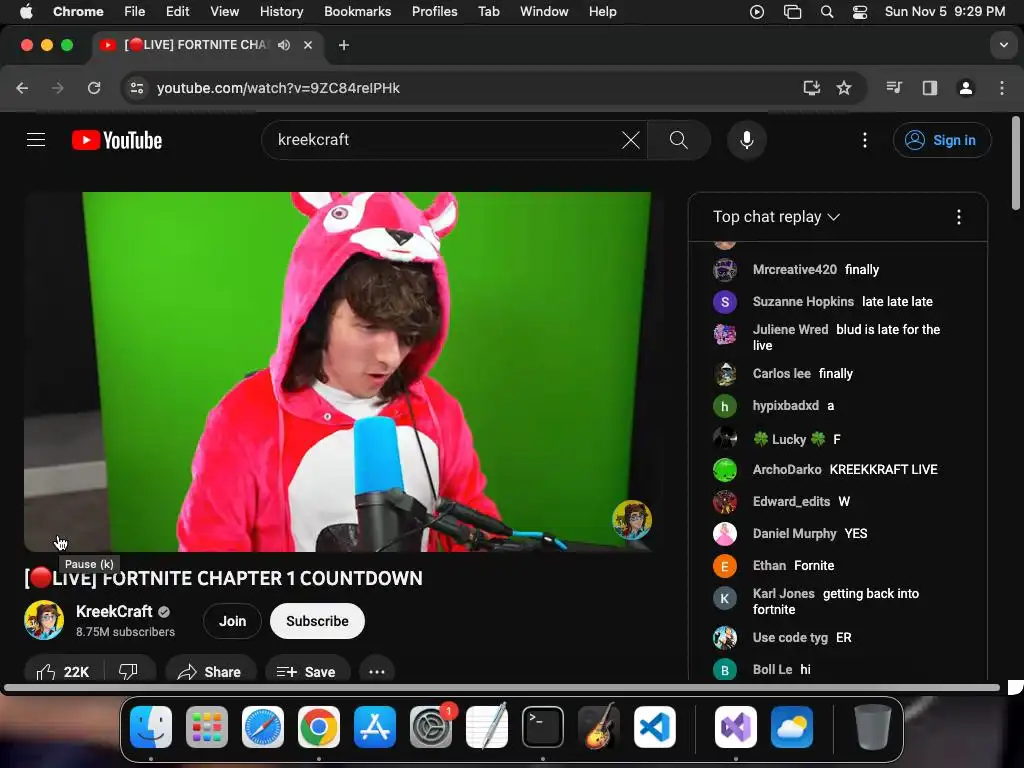1024x768 pixels.
Task: Clear the kreekcraft search text
Action: click(630, 140)
